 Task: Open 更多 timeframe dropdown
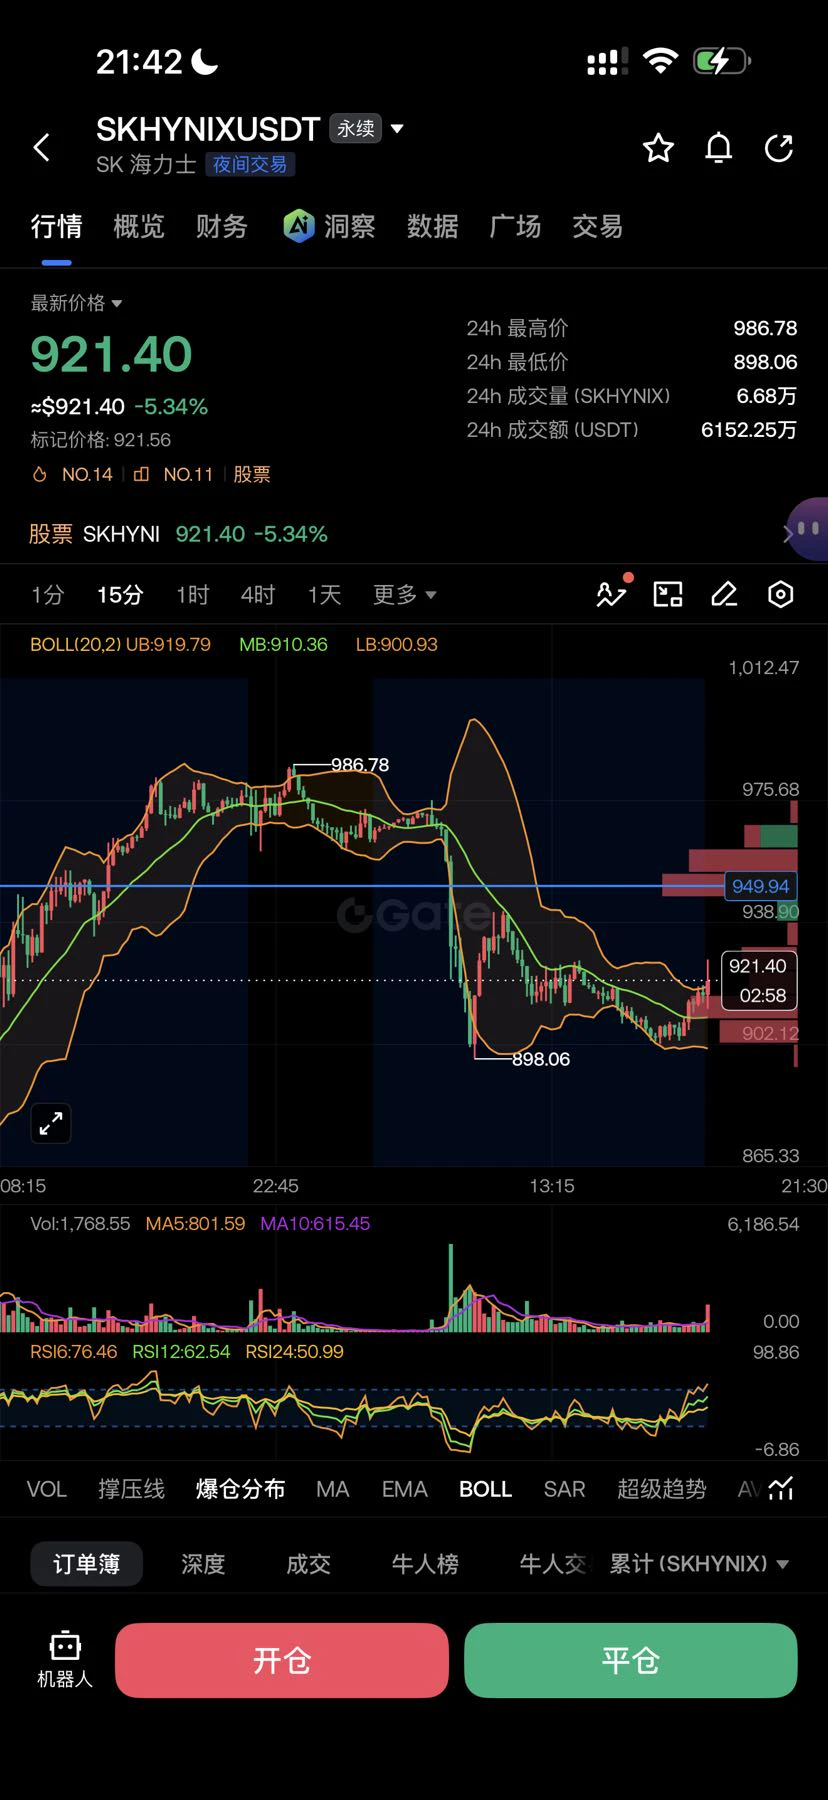click(x=404, y=595)
